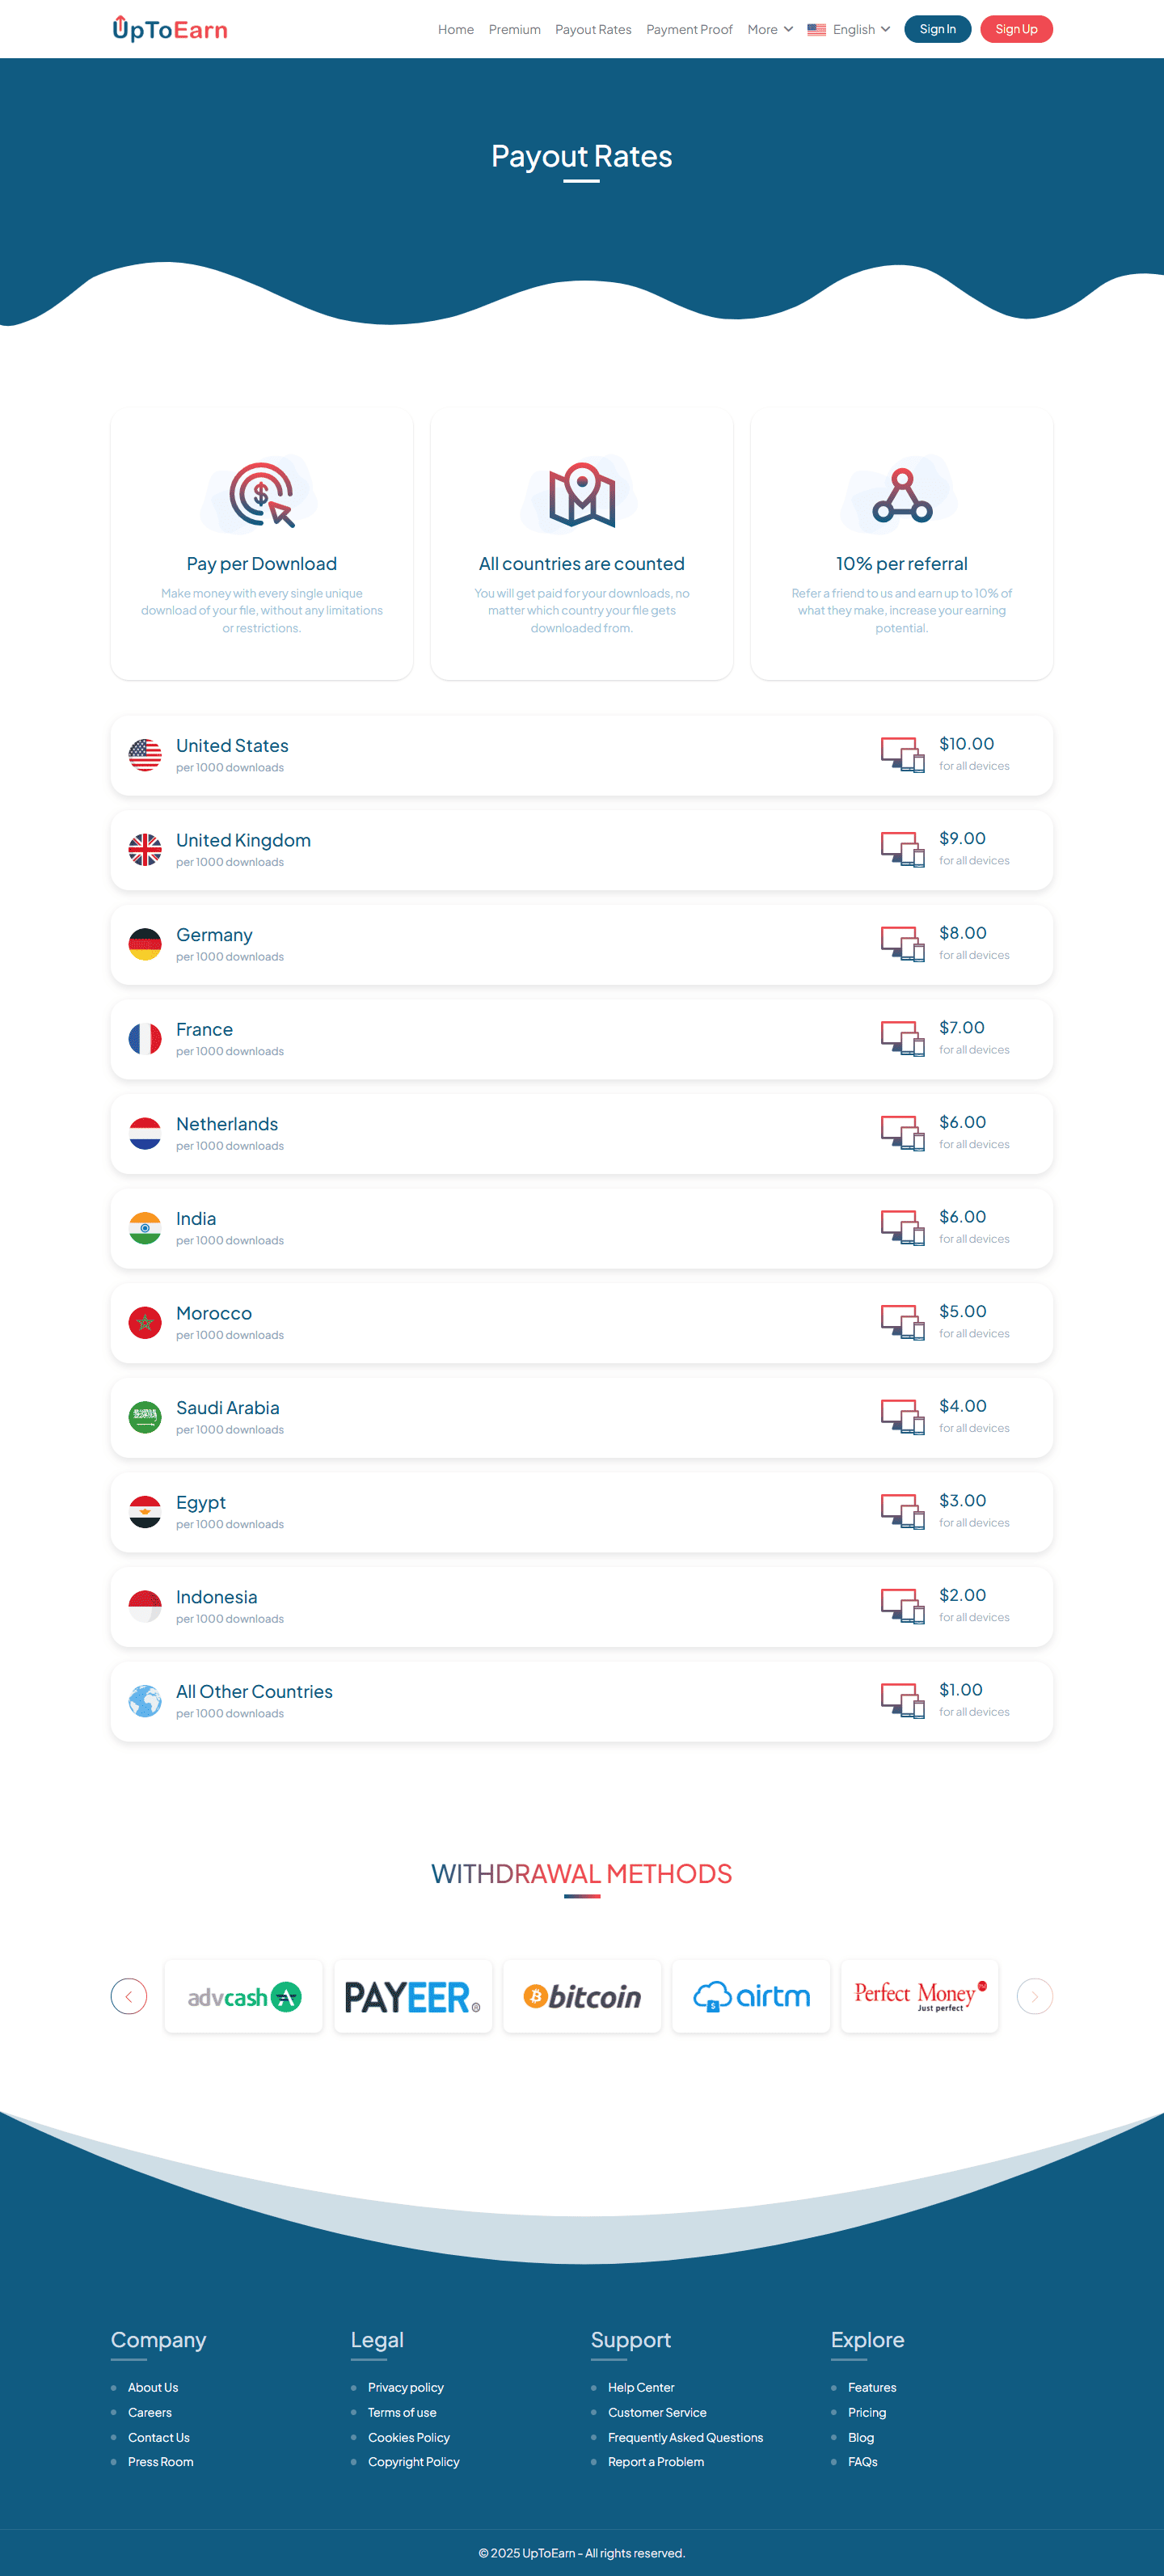Viewport: 1164px width, 2576px height.
Task: Click the All Other Countries globe icon
Action: point(145,1700)
